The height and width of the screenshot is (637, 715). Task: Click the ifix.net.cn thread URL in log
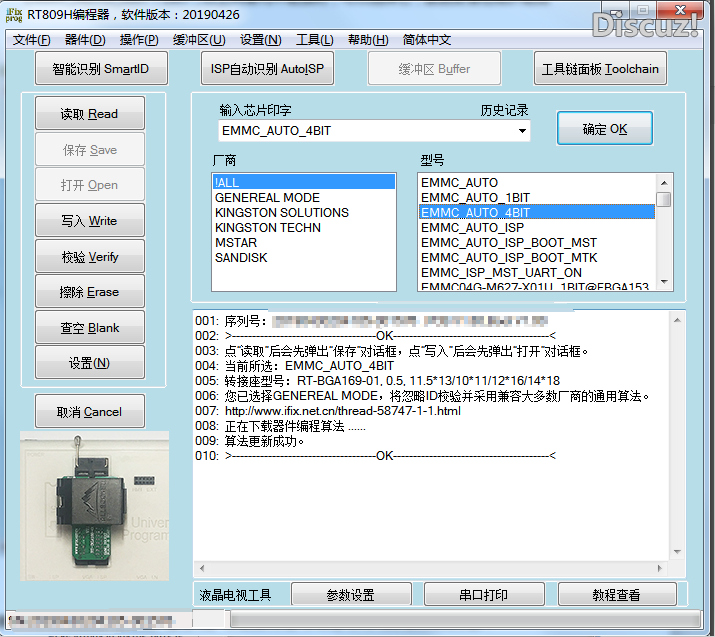pyautogui.click(x=343, y=411)
